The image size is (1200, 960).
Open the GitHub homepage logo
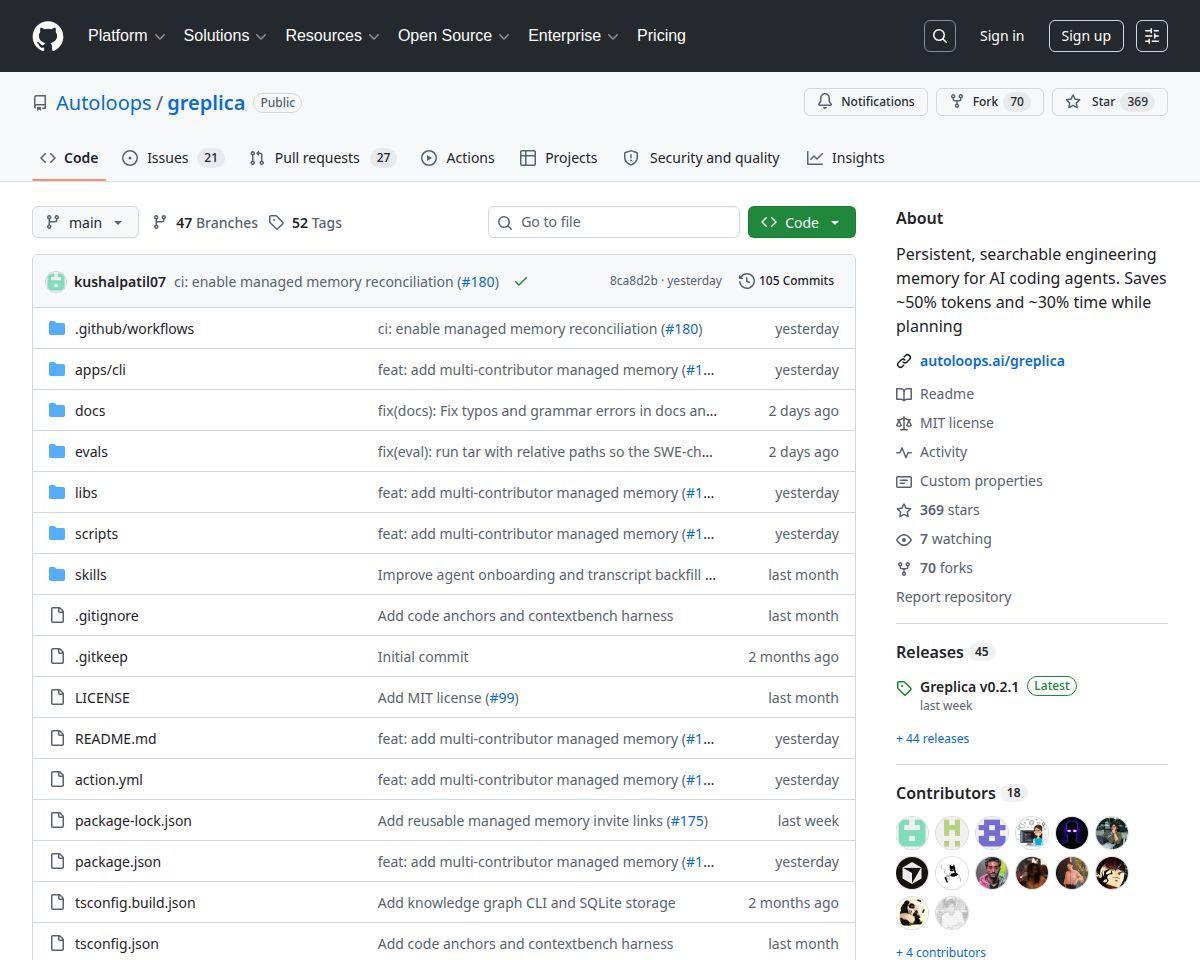point(48,36)
